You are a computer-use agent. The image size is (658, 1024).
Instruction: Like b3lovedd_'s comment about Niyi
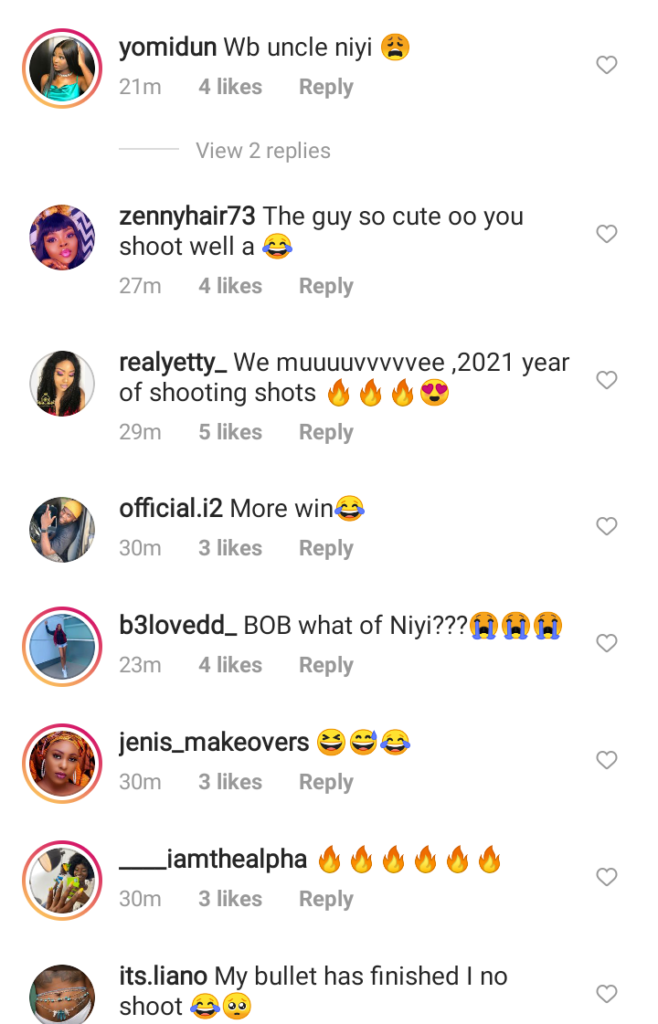pyautogui.click(x=606, y=643)
